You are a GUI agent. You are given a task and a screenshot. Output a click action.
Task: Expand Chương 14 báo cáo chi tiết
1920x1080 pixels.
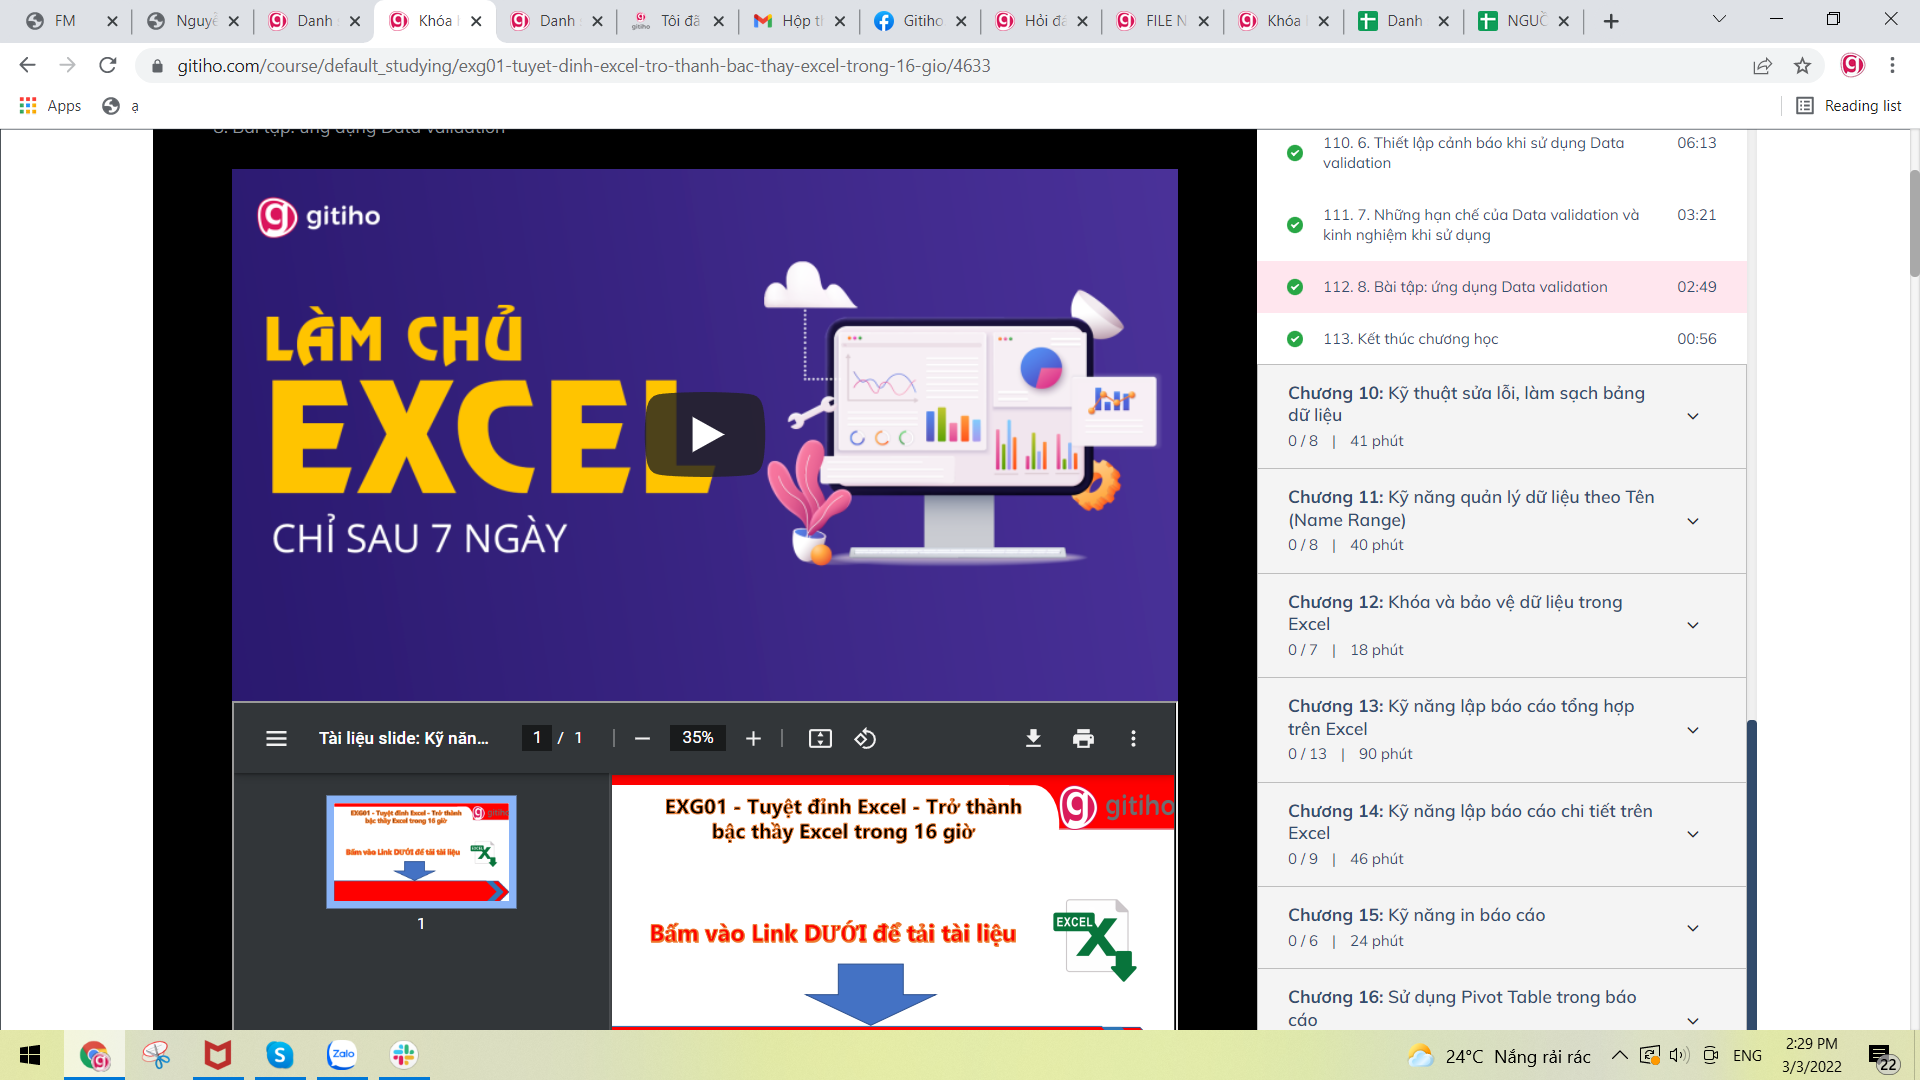click(1502, 835)
